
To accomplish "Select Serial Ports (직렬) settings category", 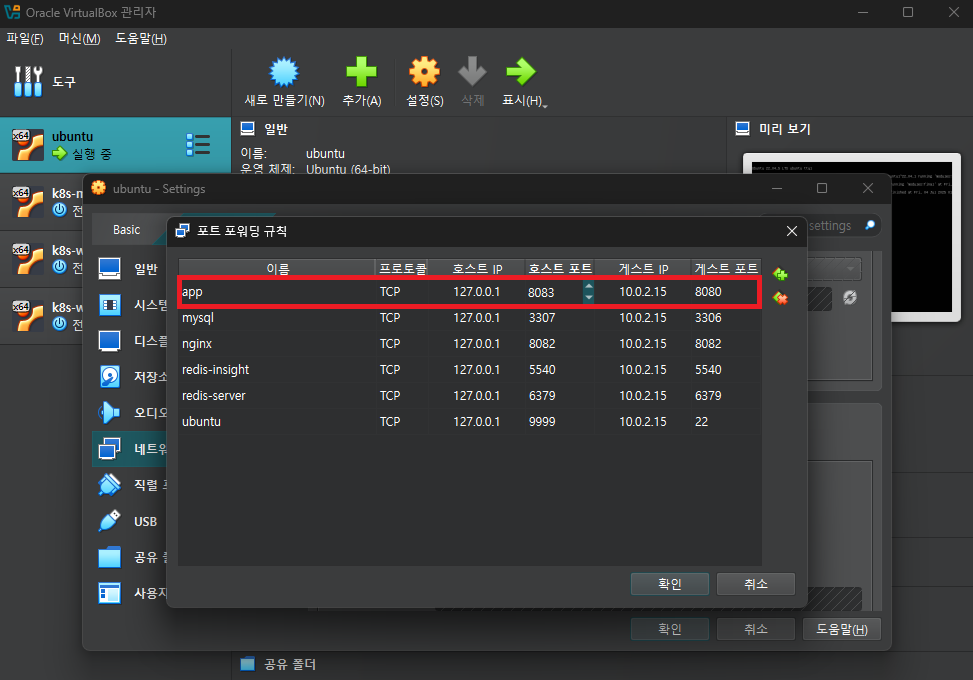I will click(x=130, y=485).
